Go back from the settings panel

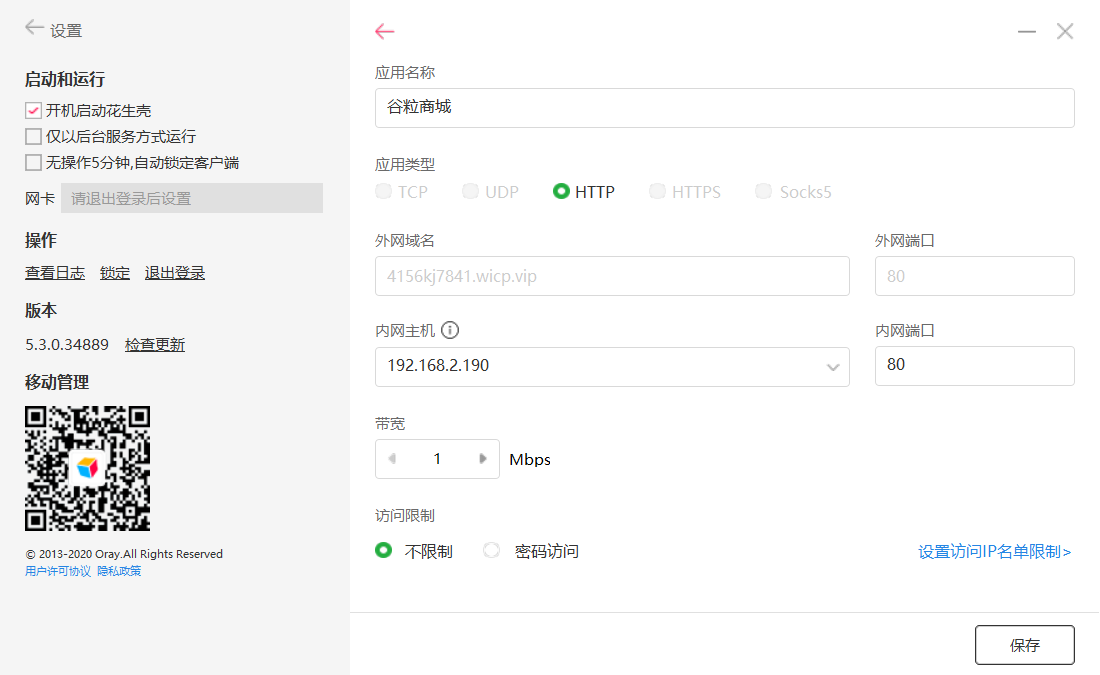34,27
